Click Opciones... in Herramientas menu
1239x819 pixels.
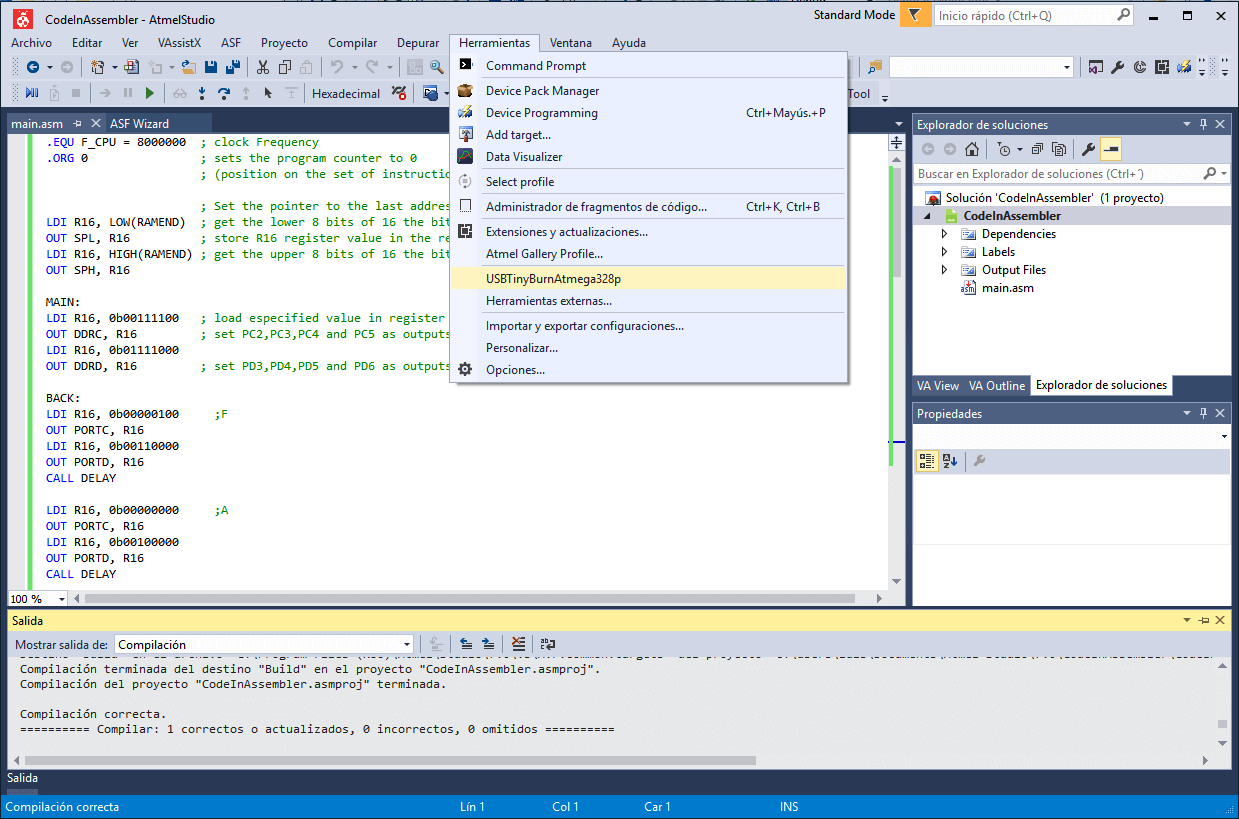click(649, 370)
